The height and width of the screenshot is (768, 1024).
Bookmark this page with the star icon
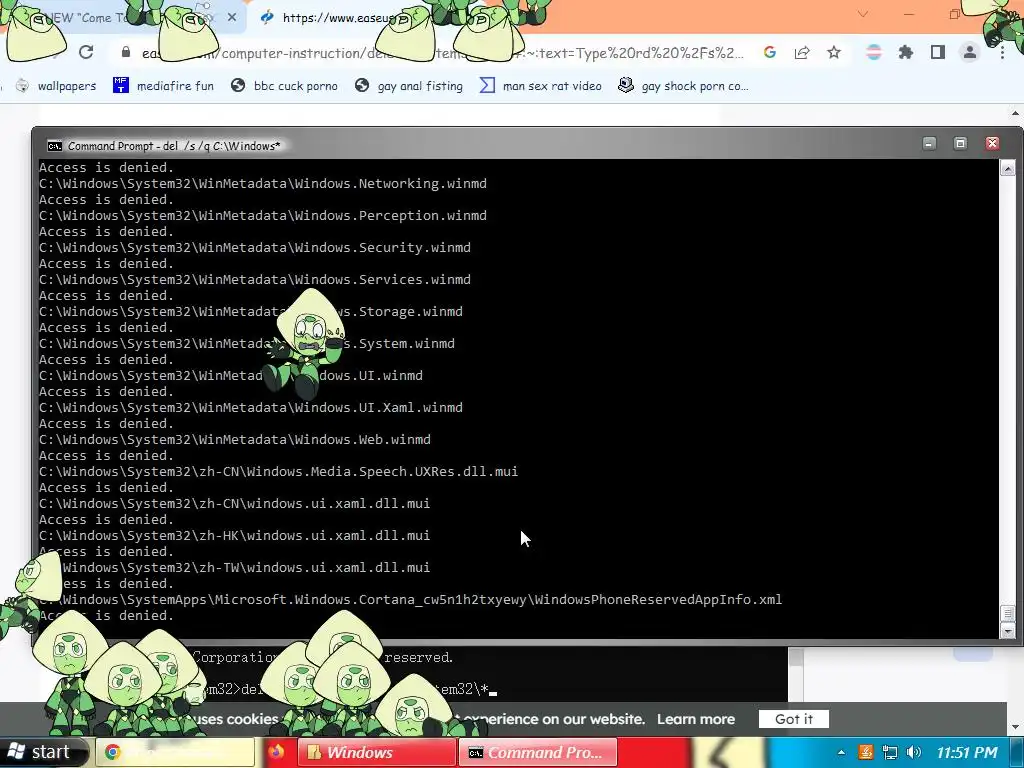pos(834,52)
